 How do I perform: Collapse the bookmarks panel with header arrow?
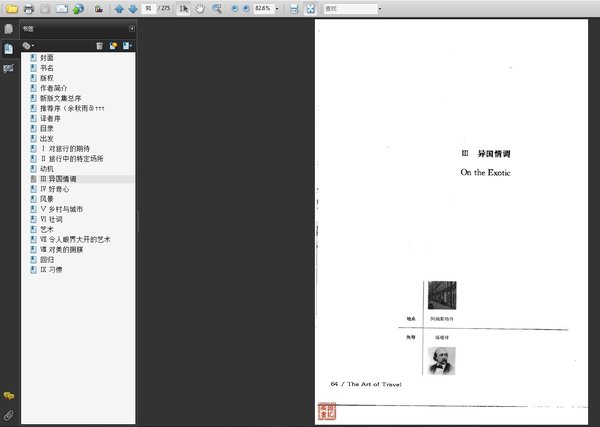coord(132,29)
